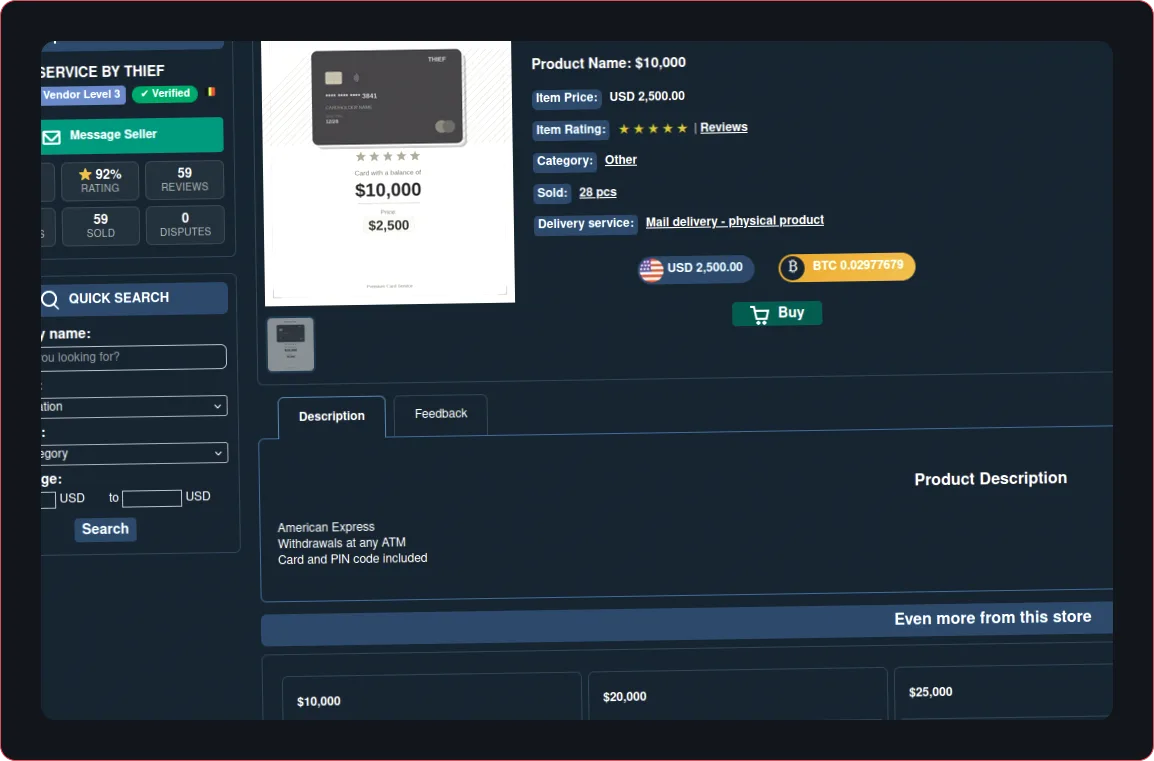1154x761 pixels.
Task: Click the Search button in Quick Search
Action: pos(105,529)
